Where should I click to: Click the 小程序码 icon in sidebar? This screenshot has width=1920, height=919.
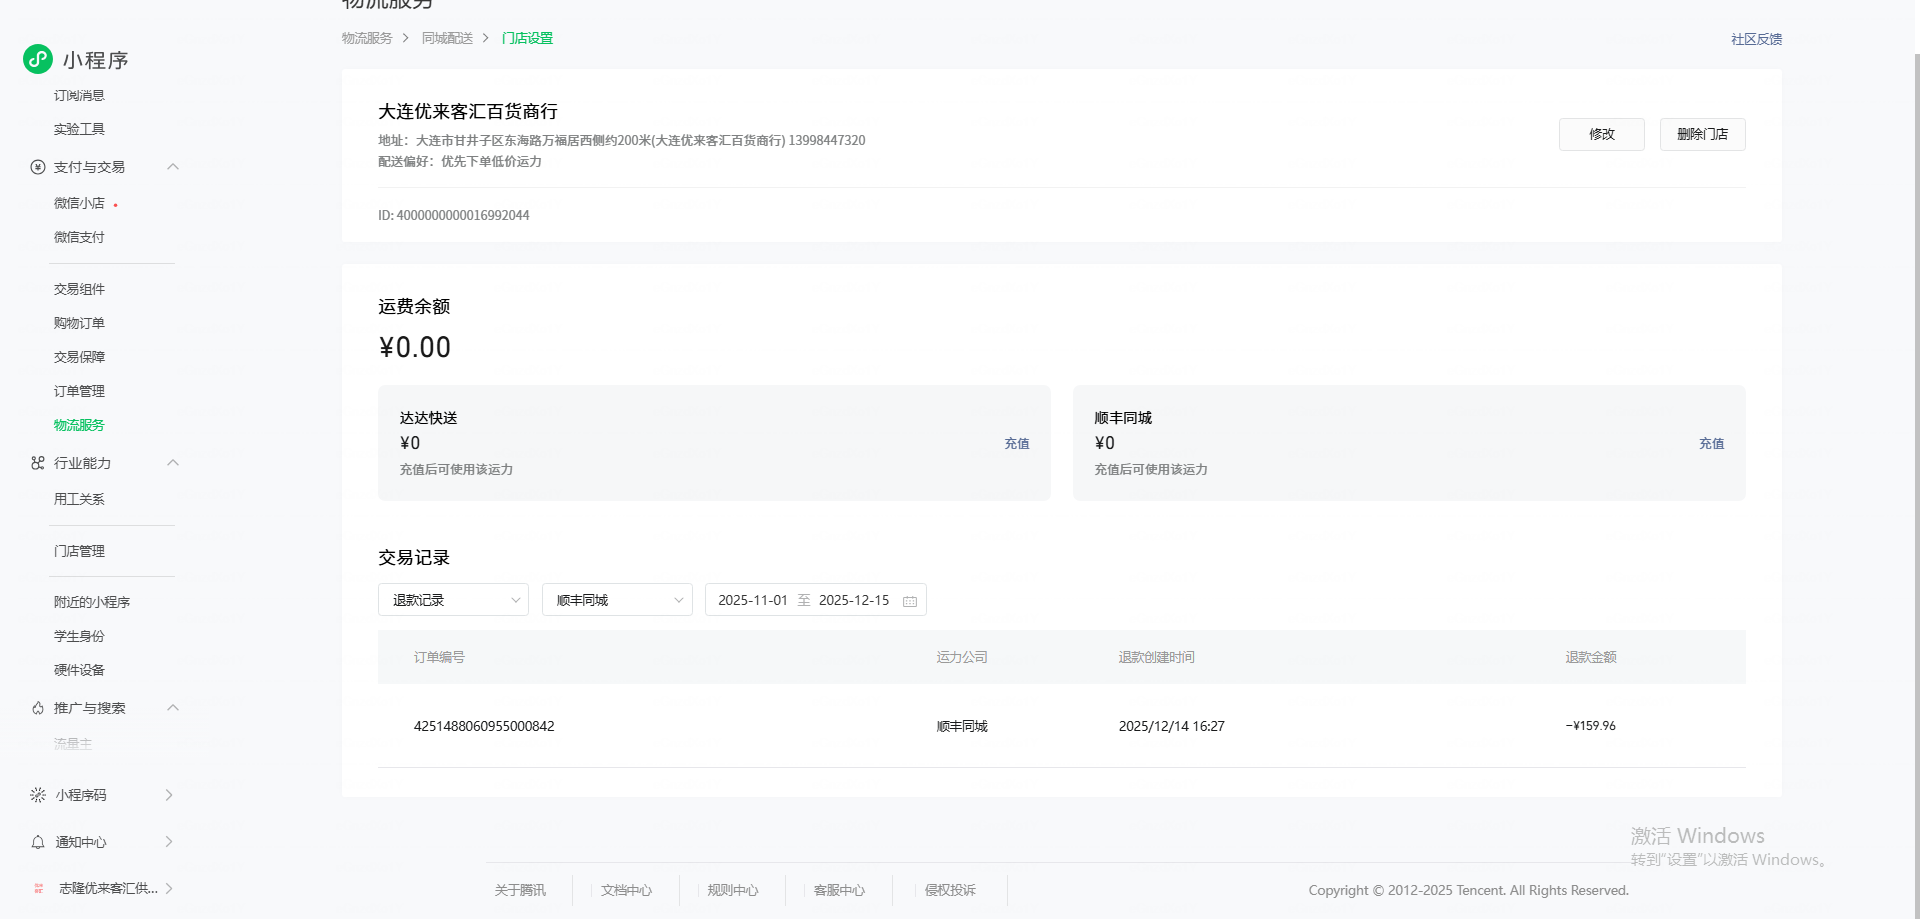[x=38, y=795]
